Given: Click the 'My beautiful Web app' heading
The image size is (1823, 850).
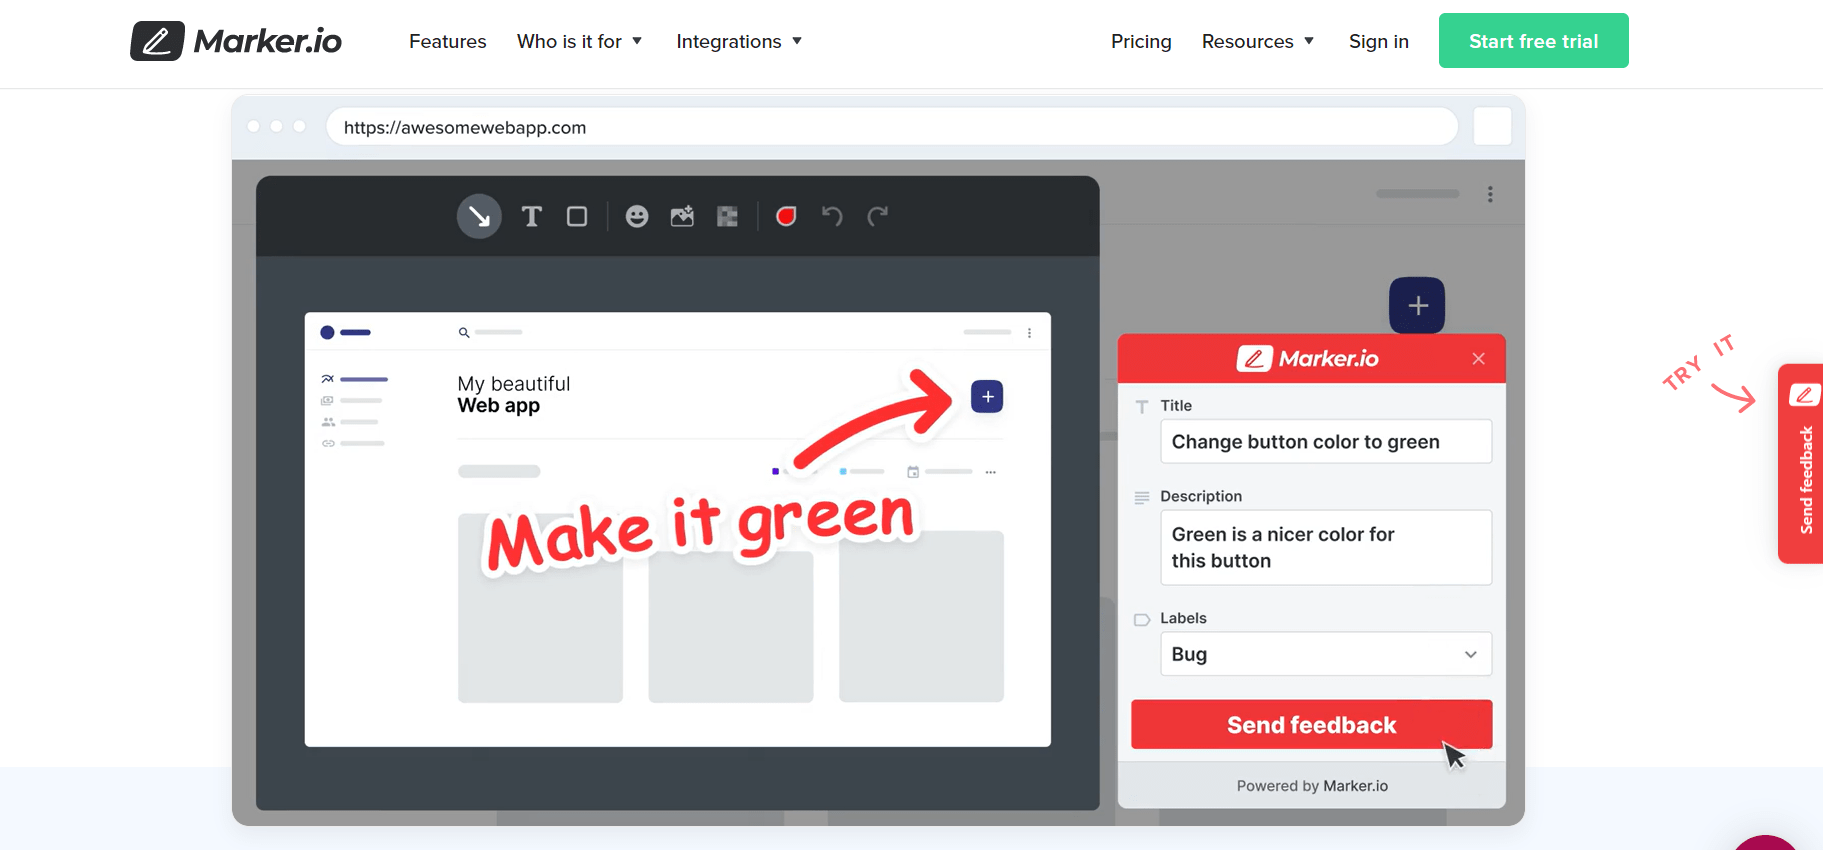Looking at the screenshot, I should click(x=514, y=395).
